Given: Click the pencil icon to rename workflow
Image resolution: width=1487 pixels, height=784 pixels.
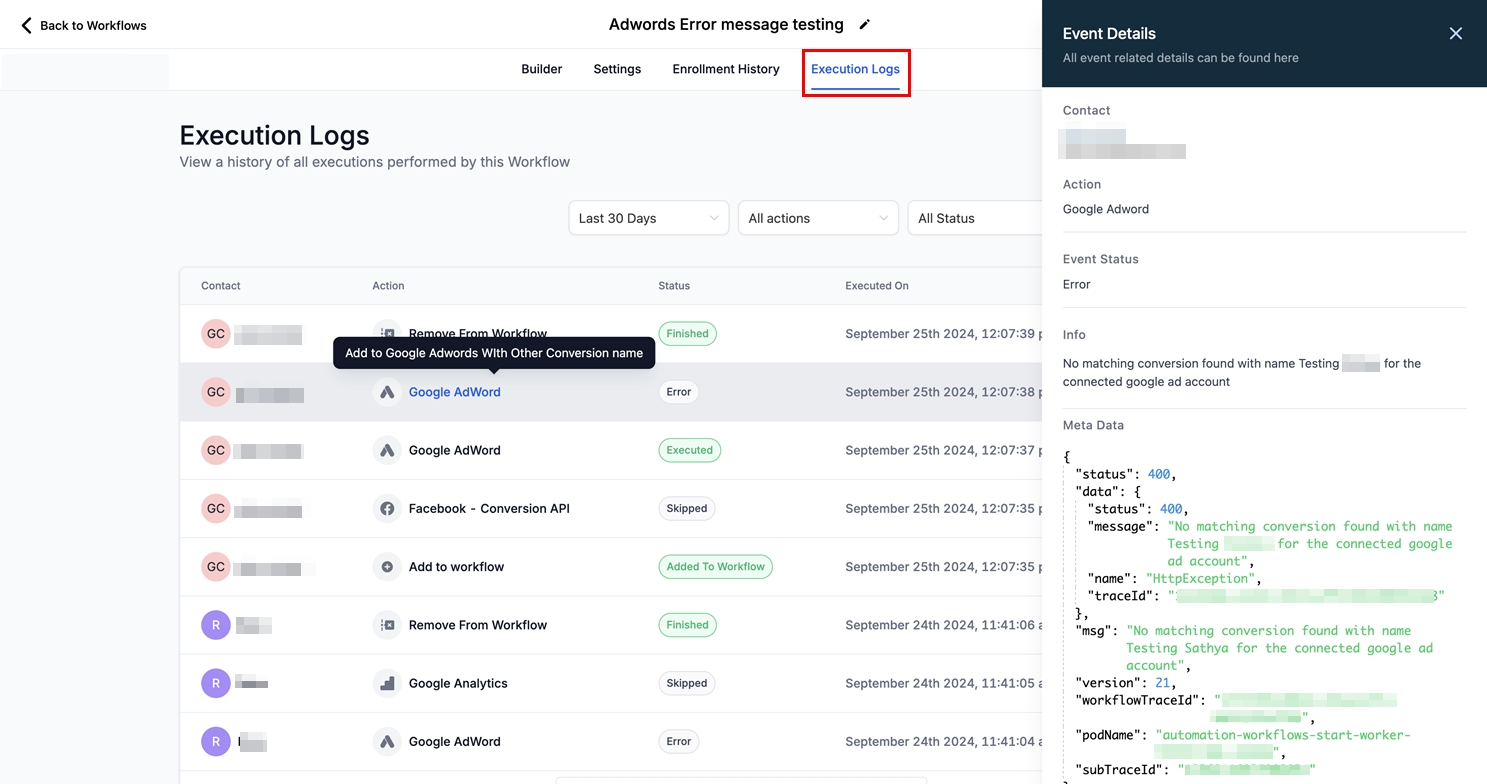Looking at the screenshot, I should click(865, 24).
